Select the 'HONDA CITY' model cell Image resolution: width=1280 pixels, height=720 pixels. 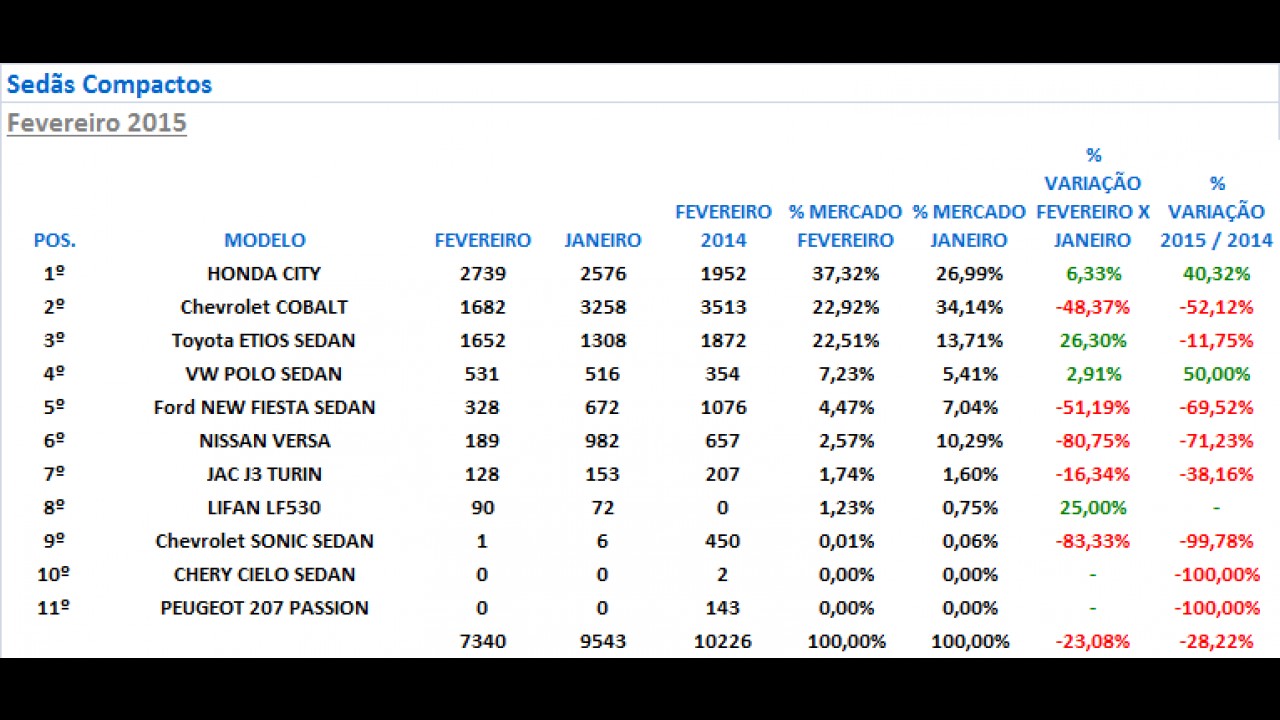coord(264,274)
